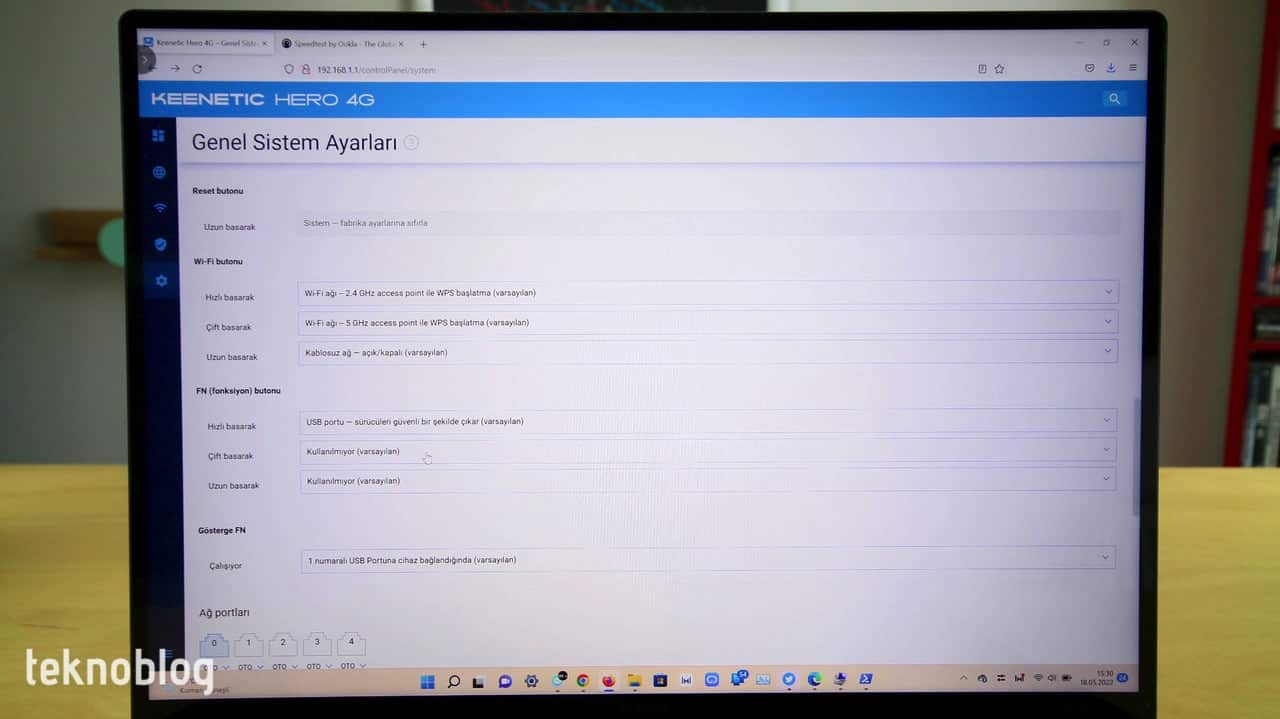Image resolution: width=1280 pixels, height=719 pixels.
Task: Expand Wi-Fi butonu Hızlı basarak dropdown
Action: click(x=707, y=293)
